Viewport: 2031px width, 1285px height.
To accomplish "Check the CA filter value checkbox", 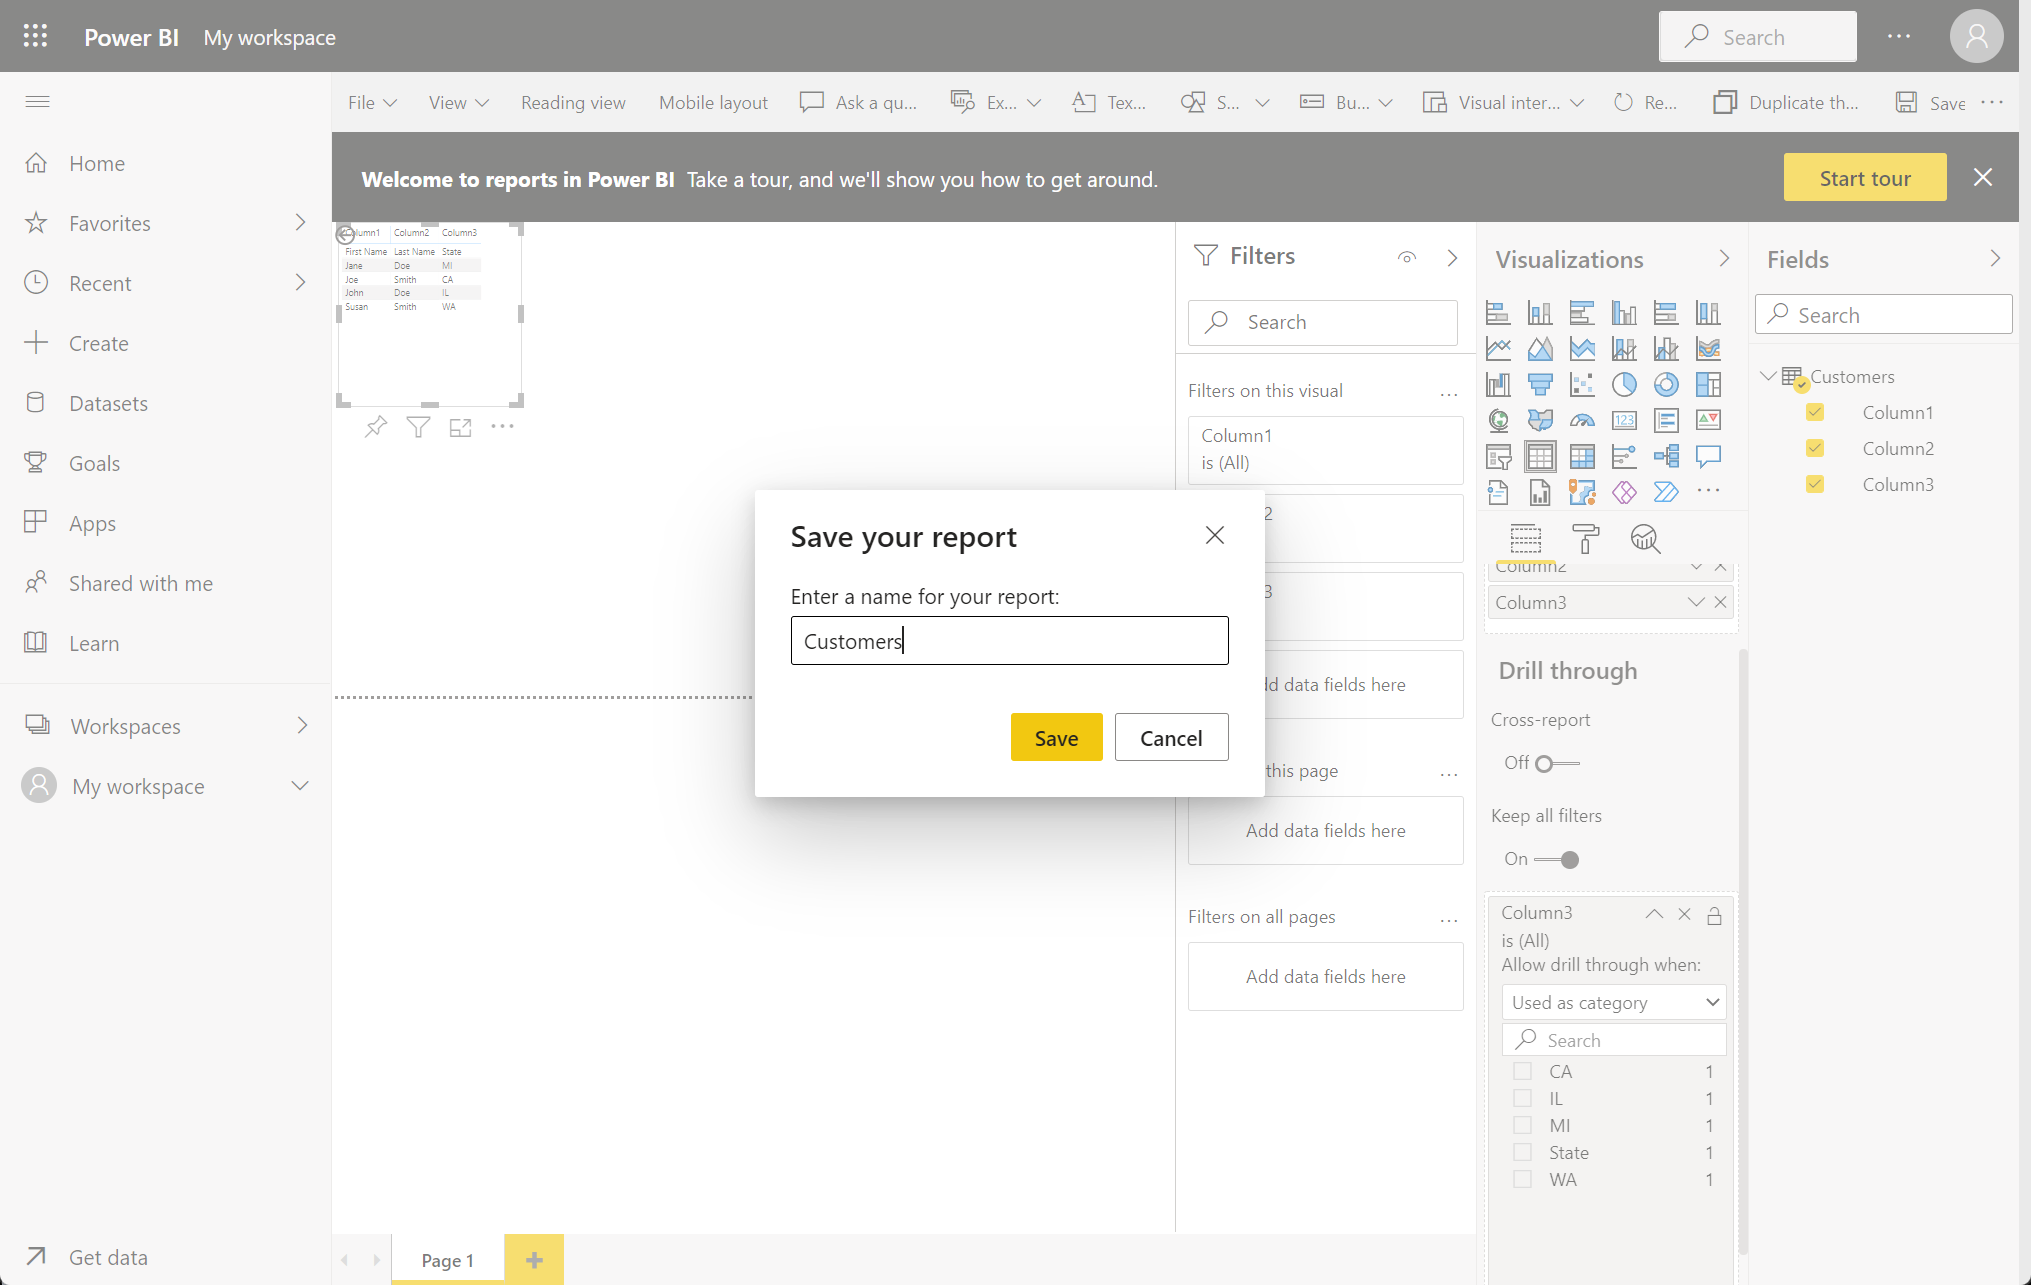I will 1522,1071.
